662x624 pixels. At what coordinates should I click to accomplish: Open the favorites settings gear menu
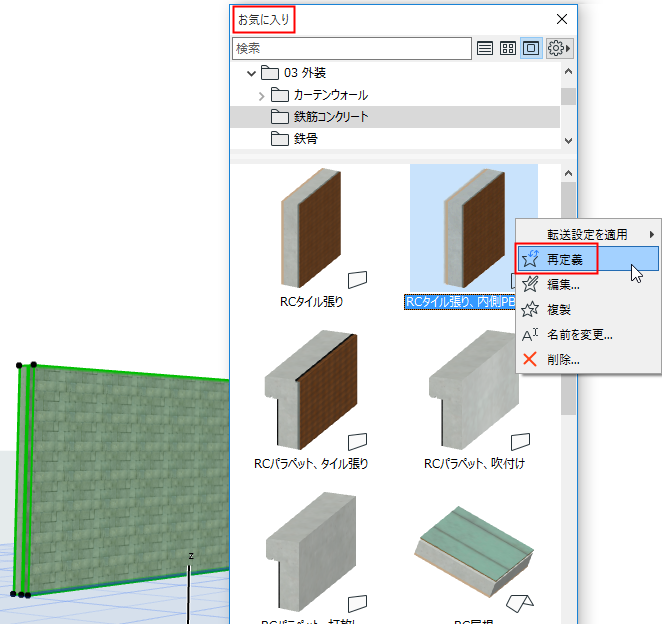click(x=559, y=49)
